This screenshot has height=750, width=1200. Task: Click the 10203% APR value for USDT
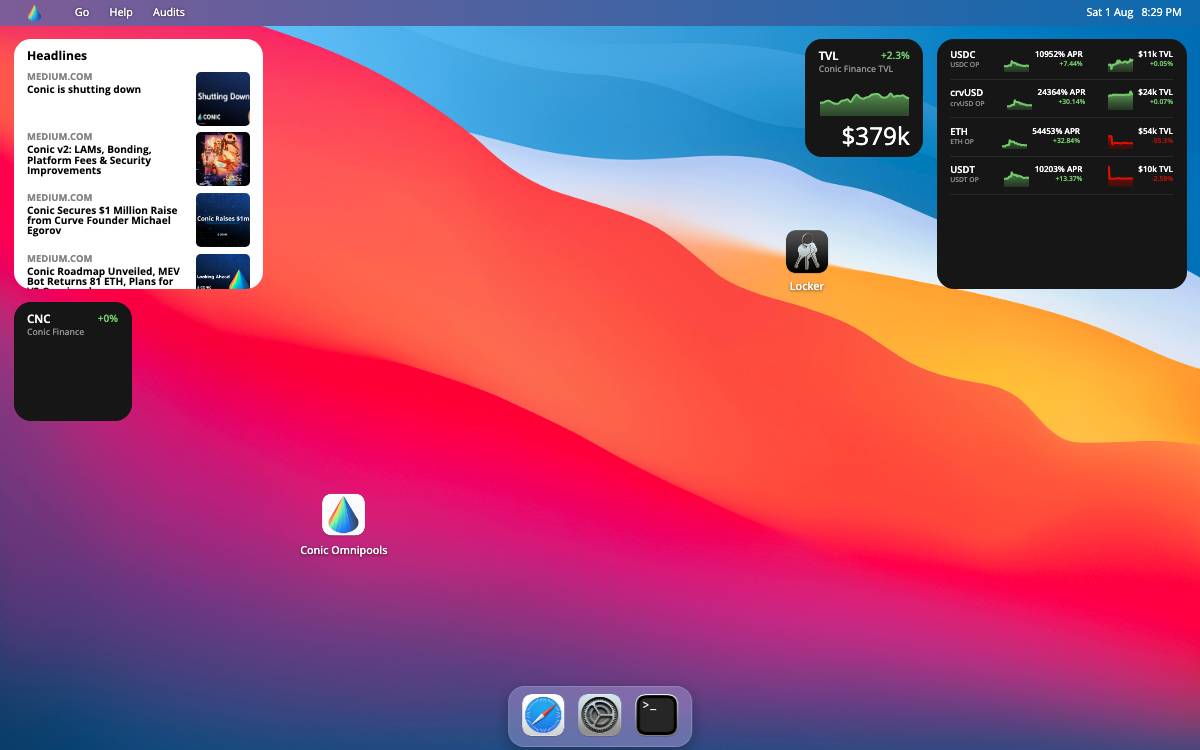[1059, 169]
